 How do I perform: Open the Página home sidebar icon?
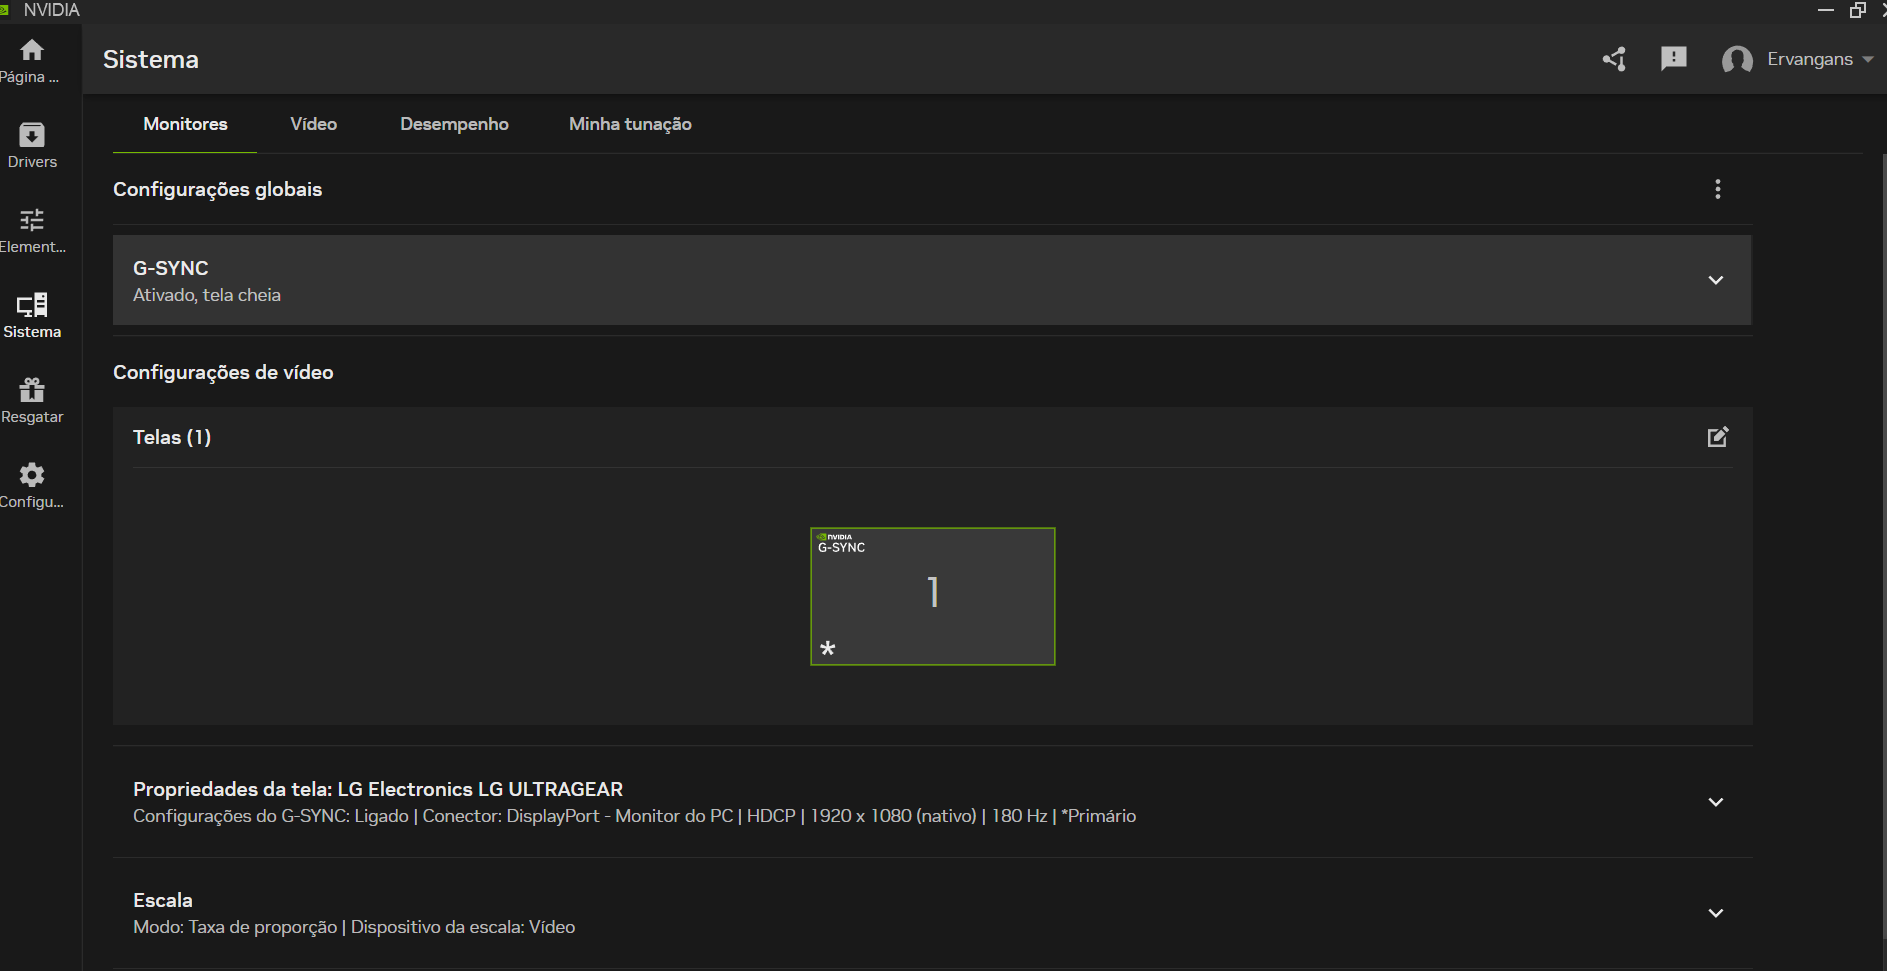click(32, 50)
